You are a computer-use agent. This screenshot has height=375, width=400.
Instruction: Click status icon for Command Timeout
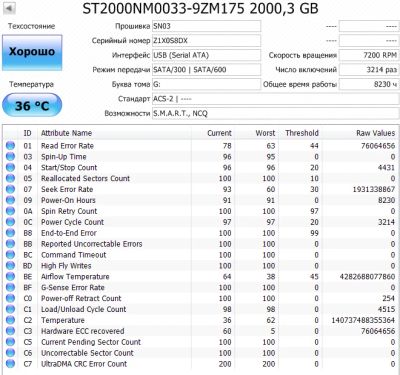pos(11,255)
